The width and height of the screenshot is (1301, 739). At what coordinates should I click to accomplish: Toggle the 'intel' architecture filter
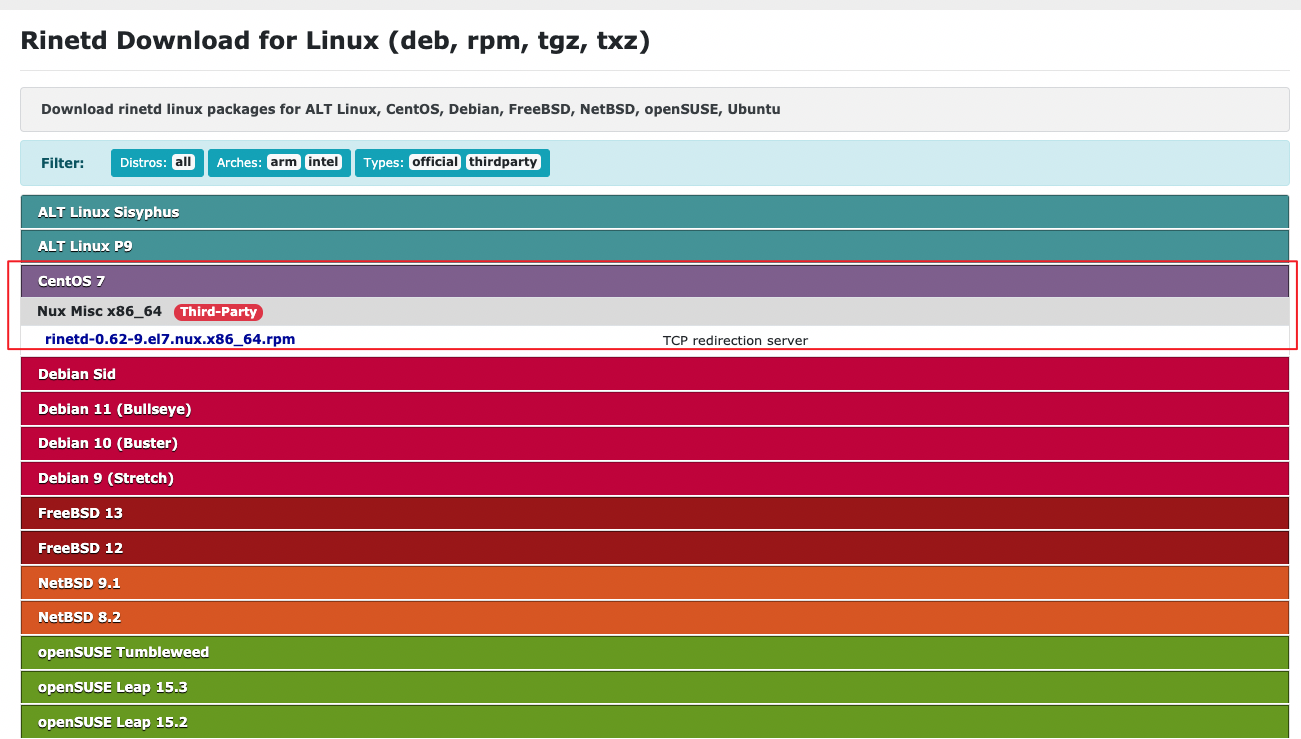point(323,162)
